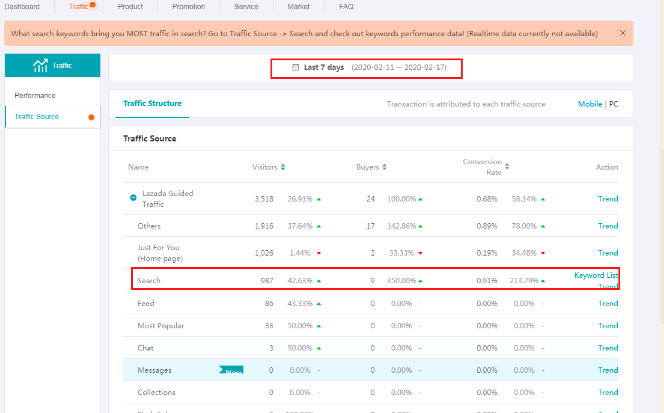664x413 pixels.
Task: Select Traffic Source in the sidebar
Action: coord(37,116)
